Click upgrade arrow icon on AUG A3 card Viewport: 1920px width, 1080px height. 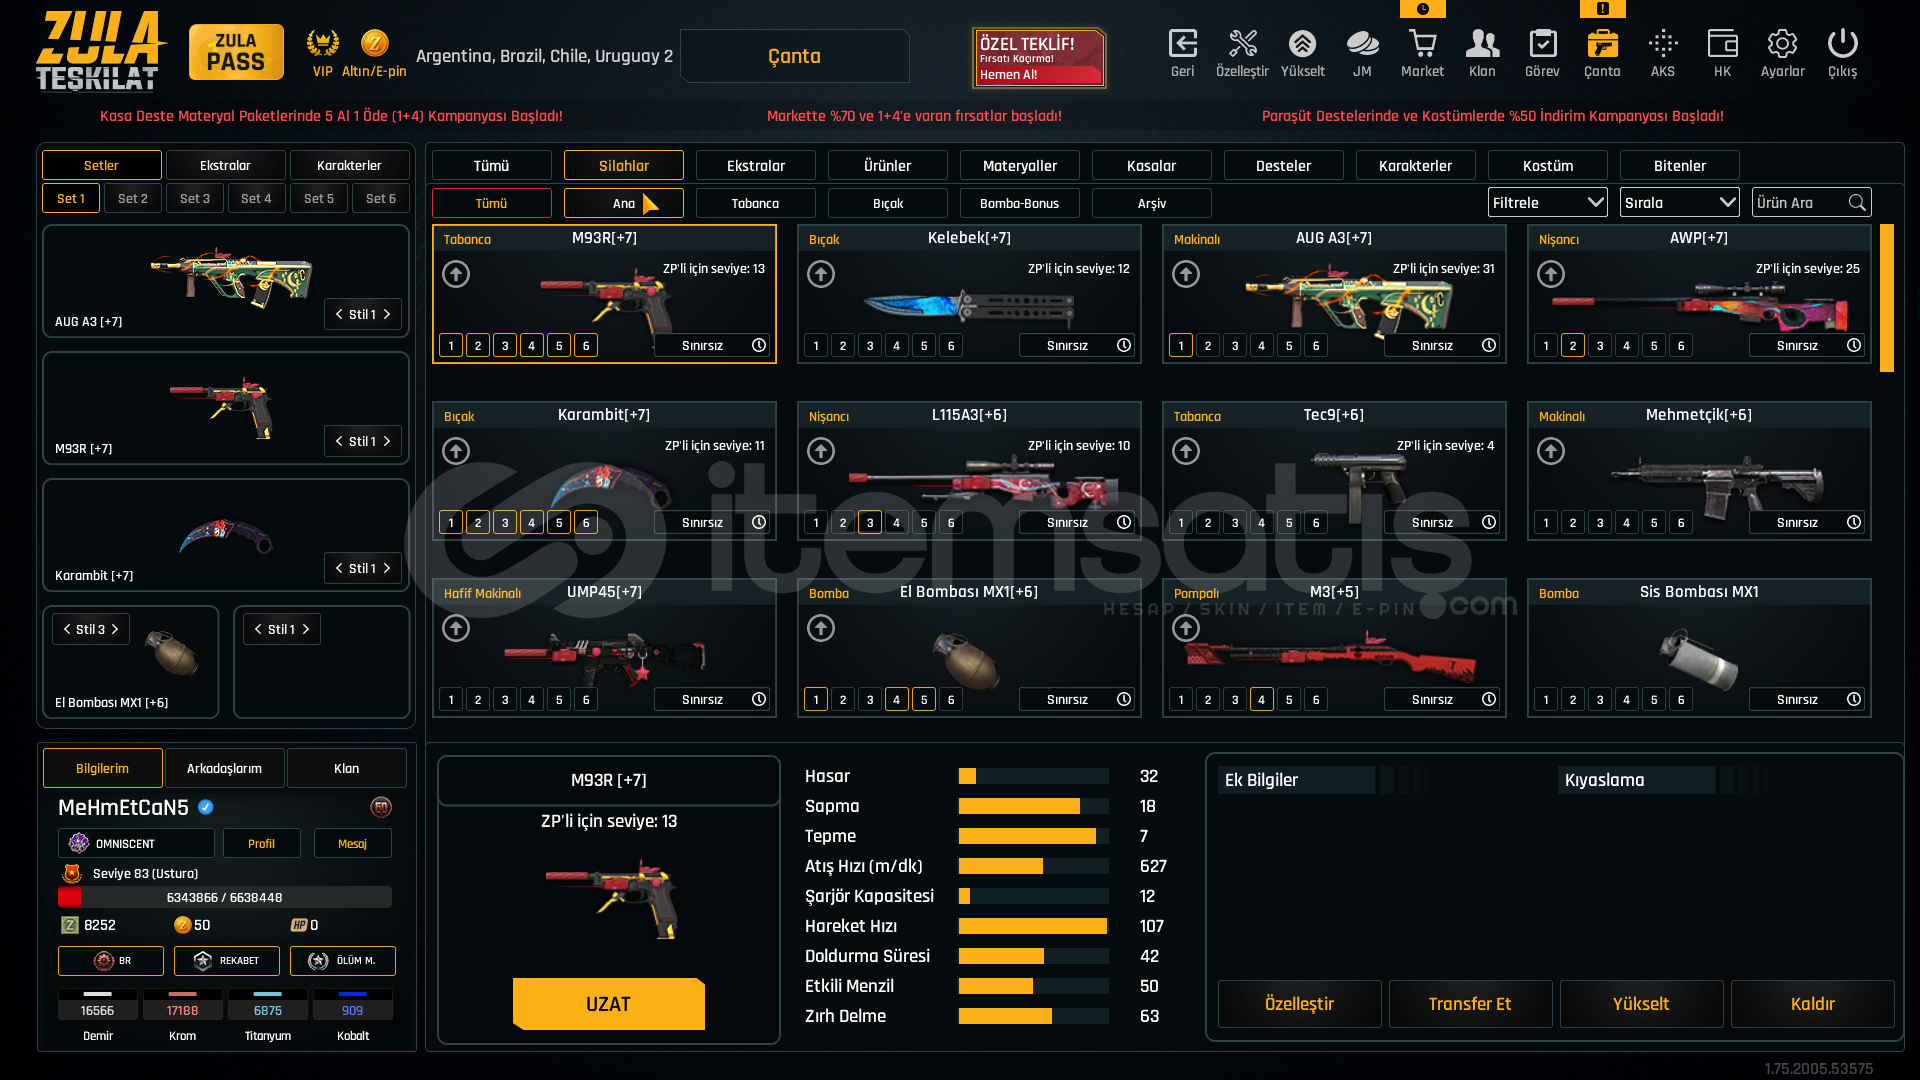[x=1186, y=274]
